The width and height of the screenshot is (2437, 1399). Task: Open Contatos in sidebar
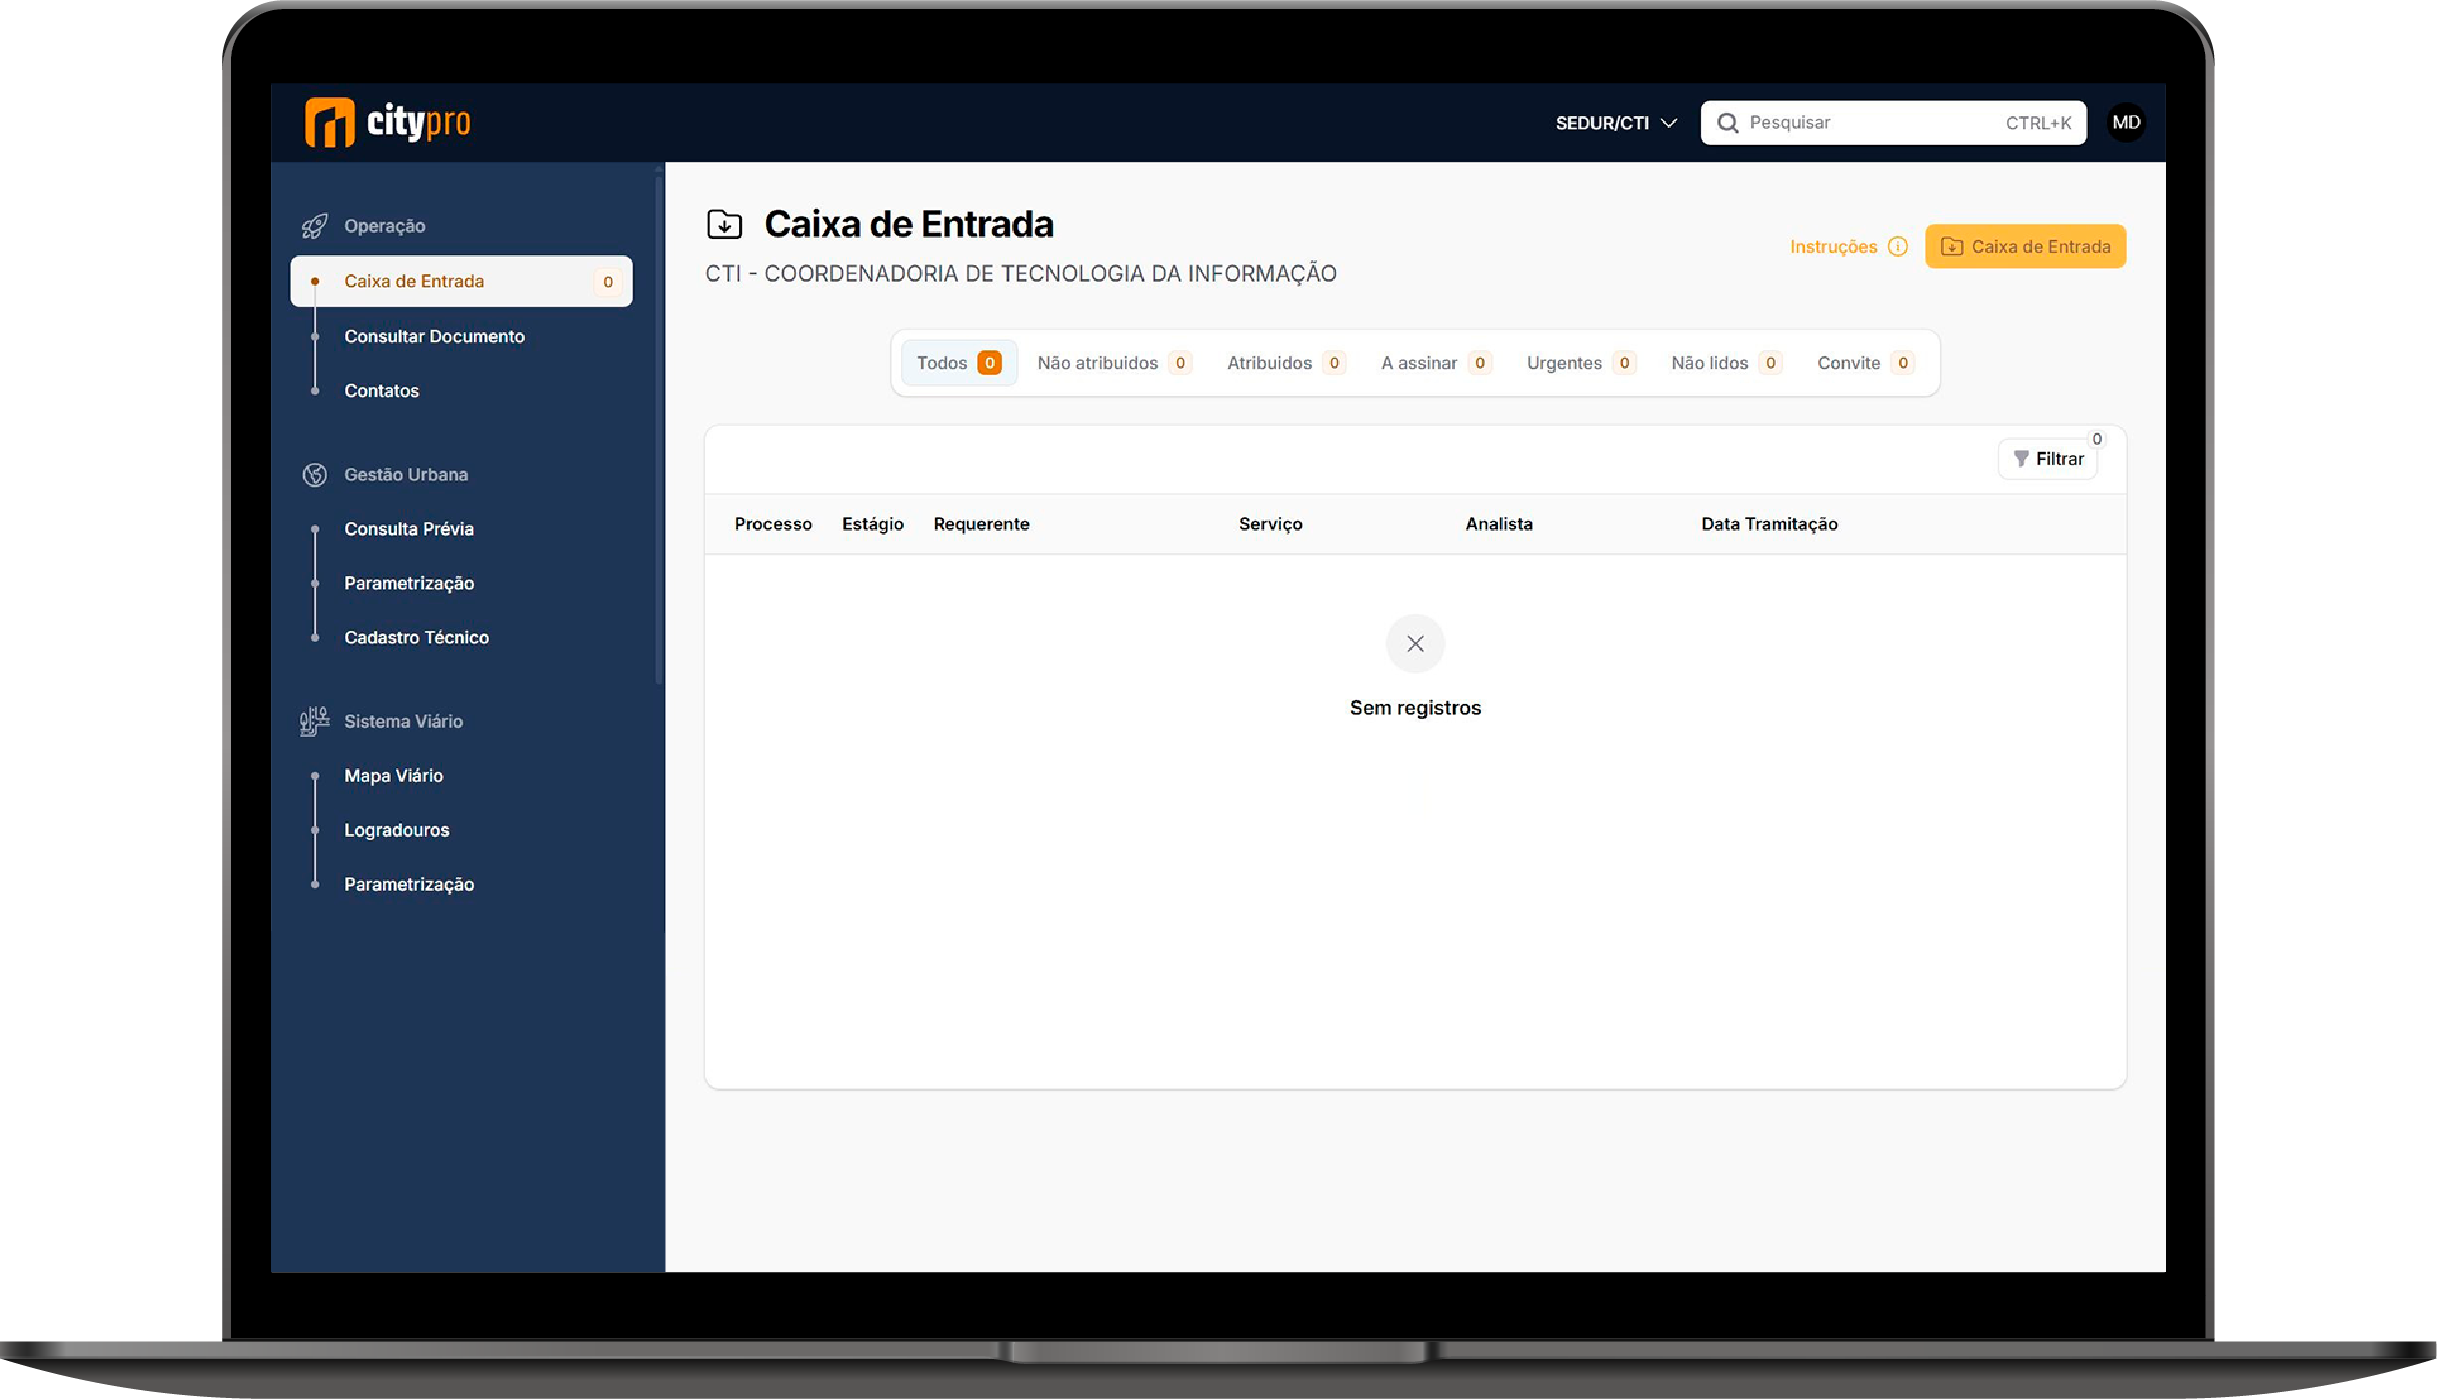381,391
